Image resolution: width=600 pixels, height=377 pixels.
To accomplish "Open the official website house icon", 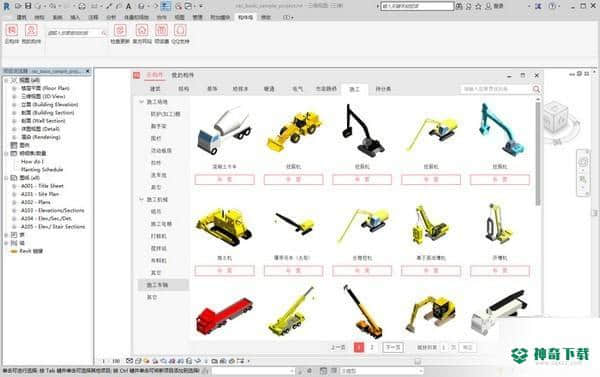I will [142, 31].
